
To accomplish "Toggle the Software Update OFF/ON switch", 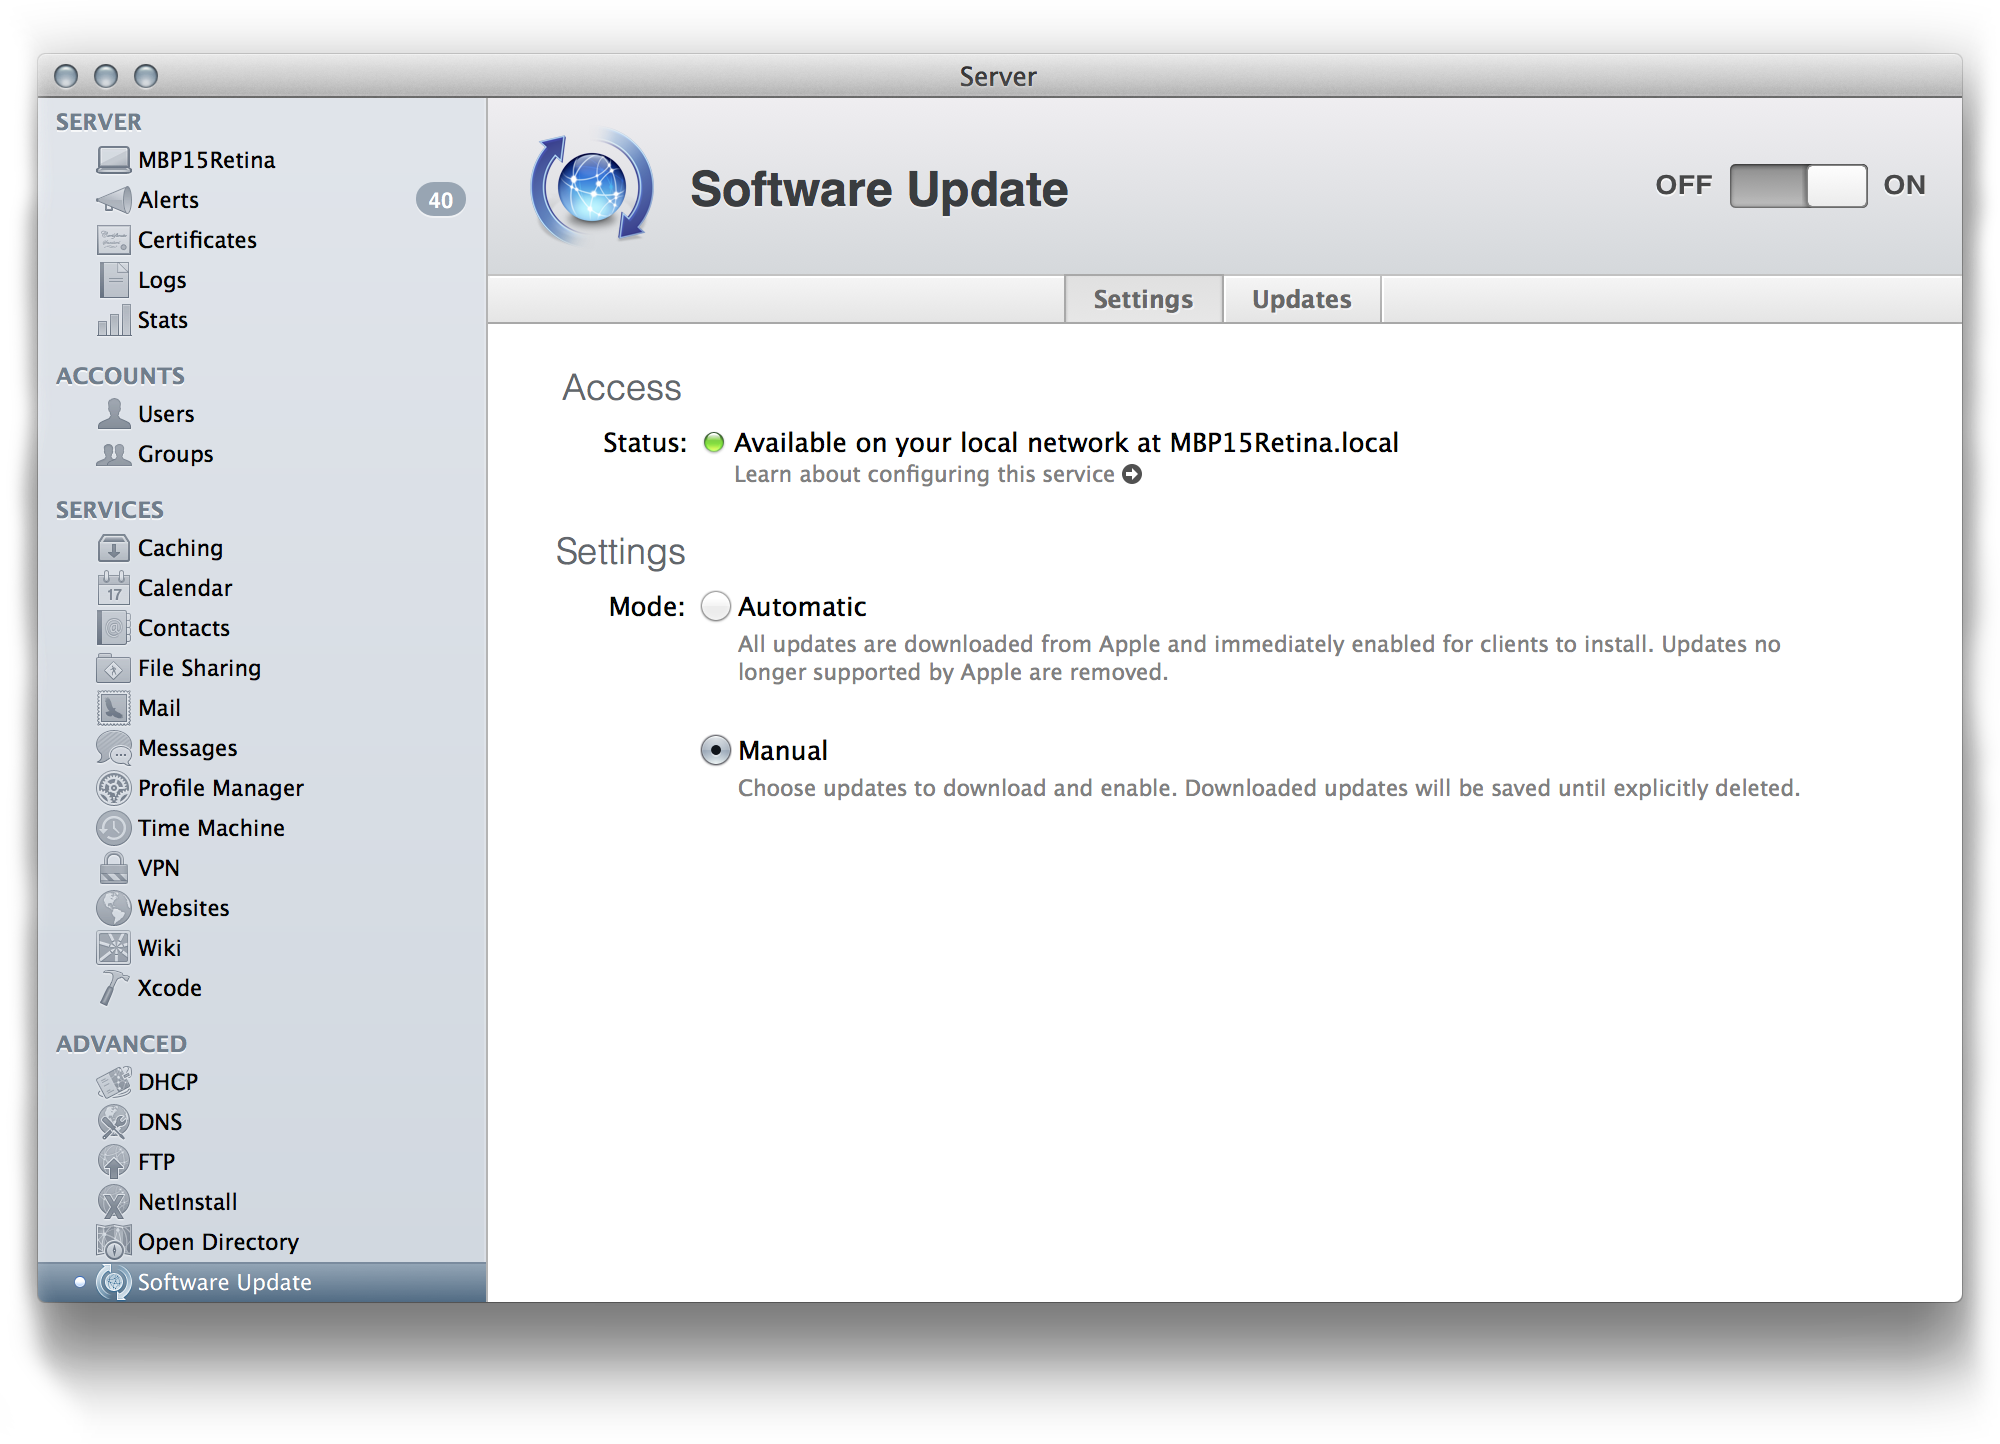I will [x=1798, y=186].
